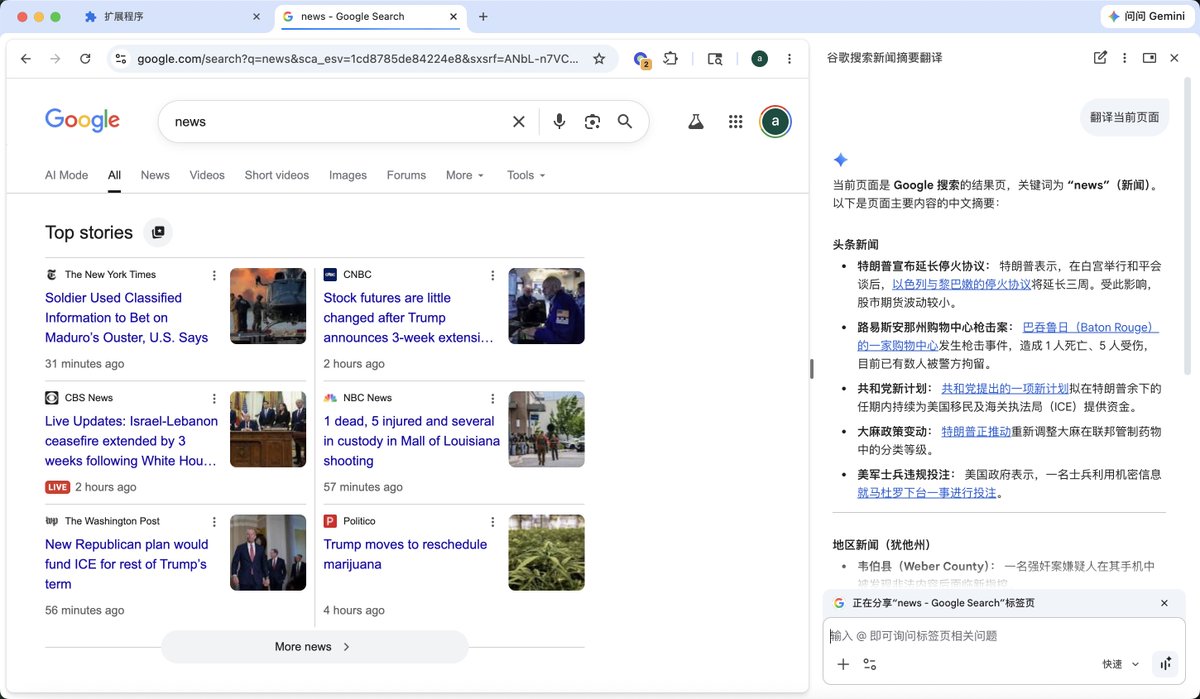This screenshot has width=1200, height=699.
Task: Stop sharing the news tab with Gemini
Action: point(1164,603)
